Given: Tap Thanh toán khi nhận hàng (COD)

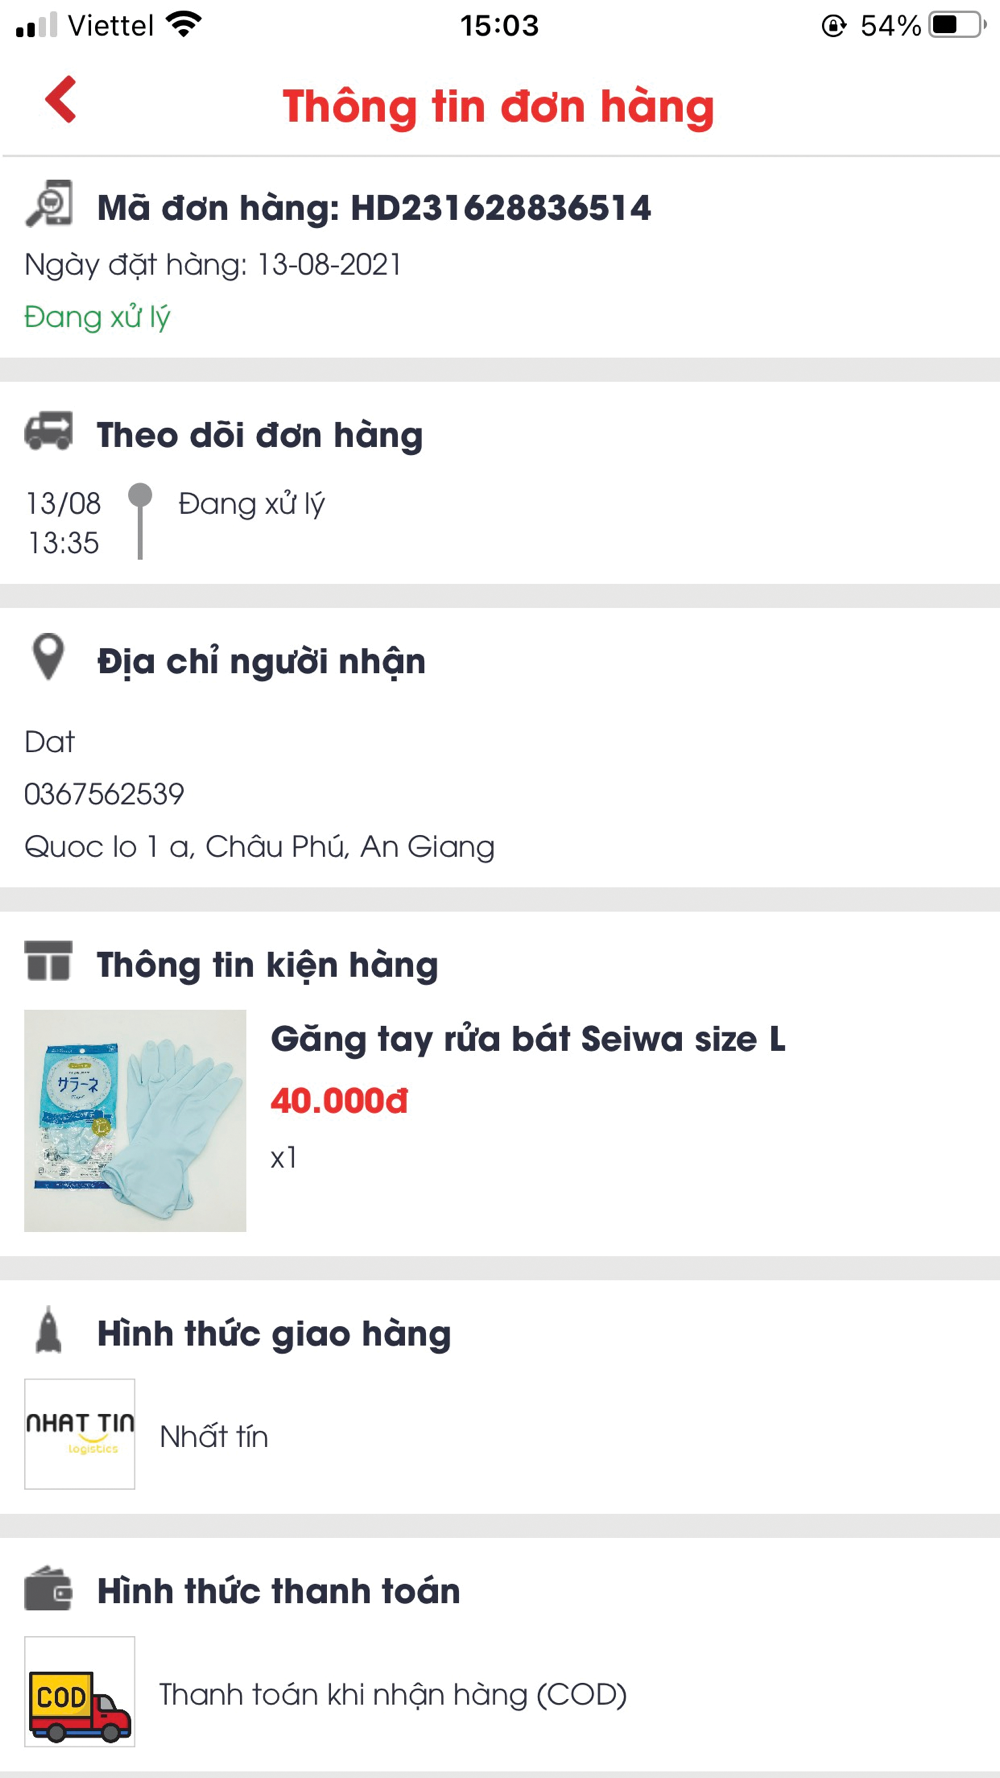Looking at the screenshot, I should point(393,1694).
